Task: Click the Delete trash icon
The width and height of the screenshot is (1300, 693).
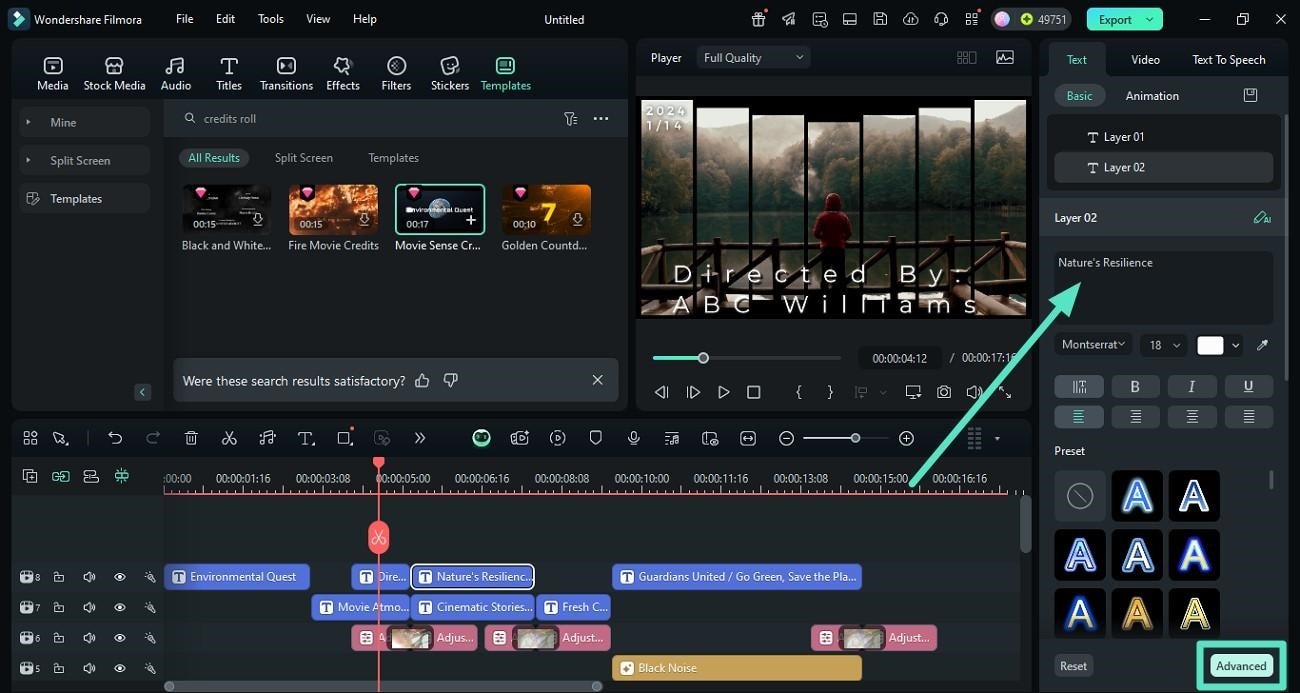Action: (x=191, y=438)
